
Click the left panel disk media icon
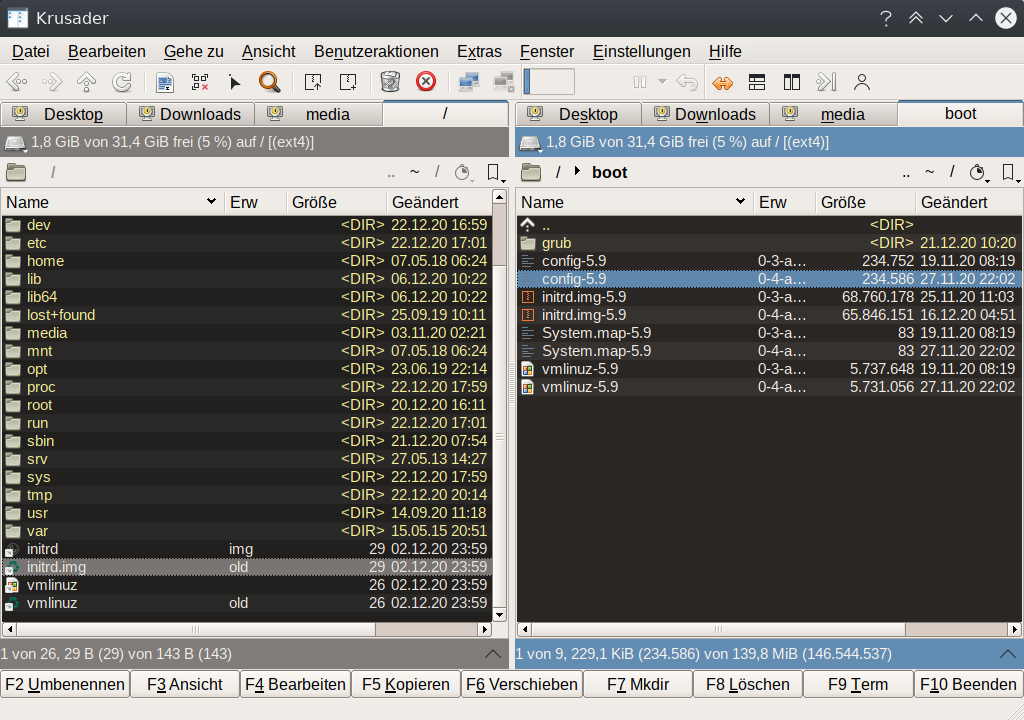[15, 142]
